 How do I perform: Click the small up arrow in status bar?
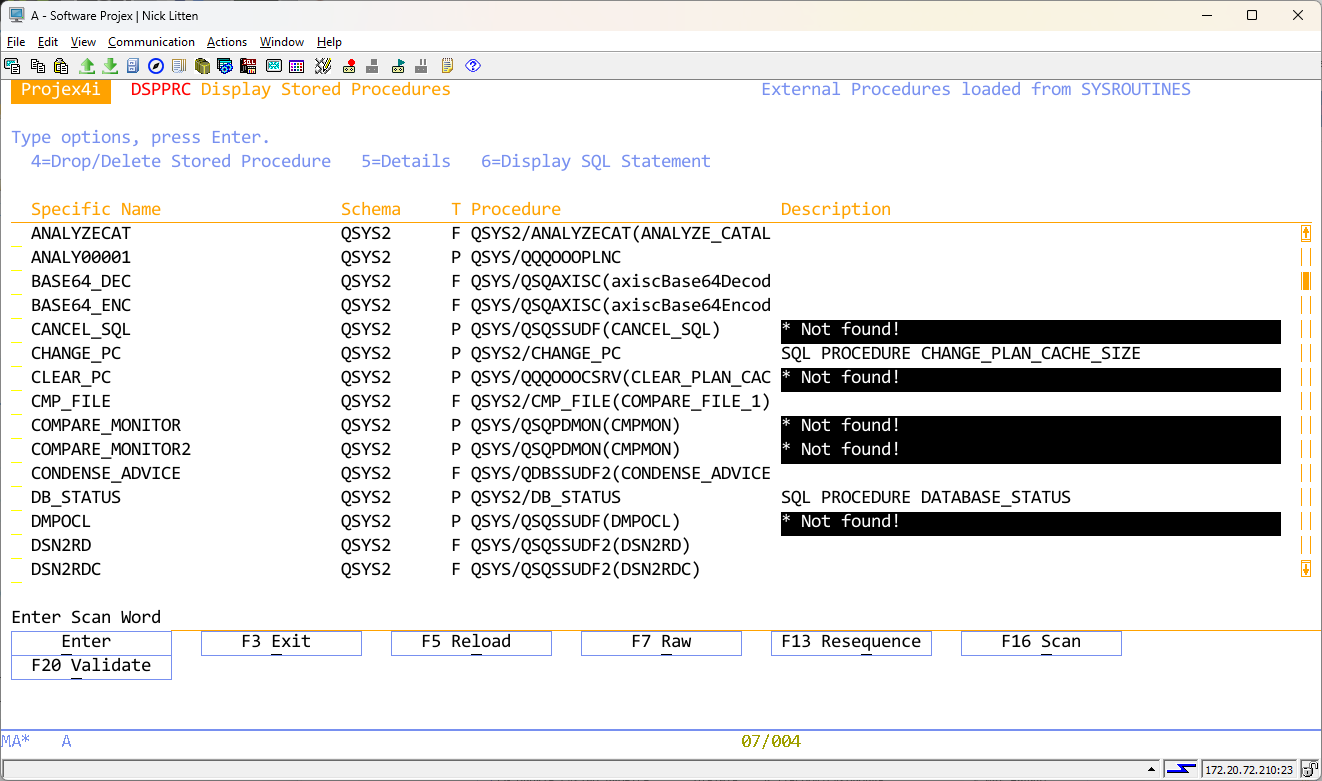click(1151, 769)
